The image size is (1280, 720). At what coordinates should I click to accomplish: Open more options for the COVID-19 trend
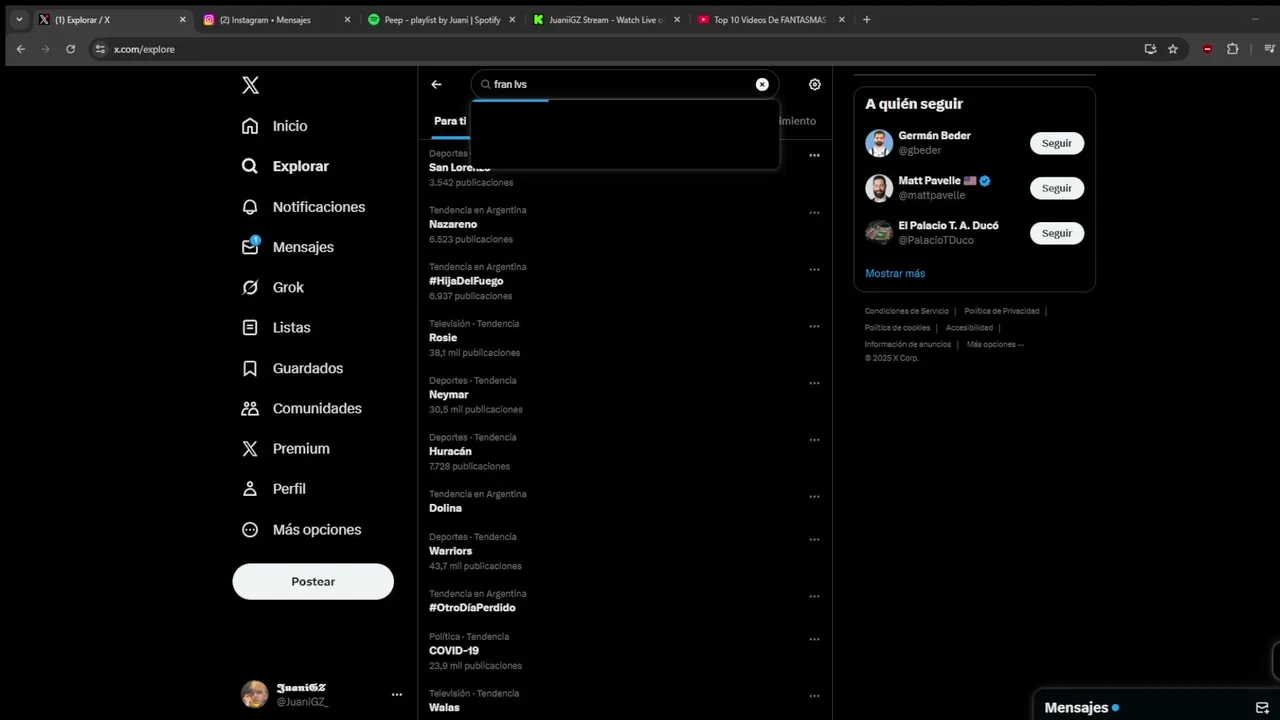[815, 639]
